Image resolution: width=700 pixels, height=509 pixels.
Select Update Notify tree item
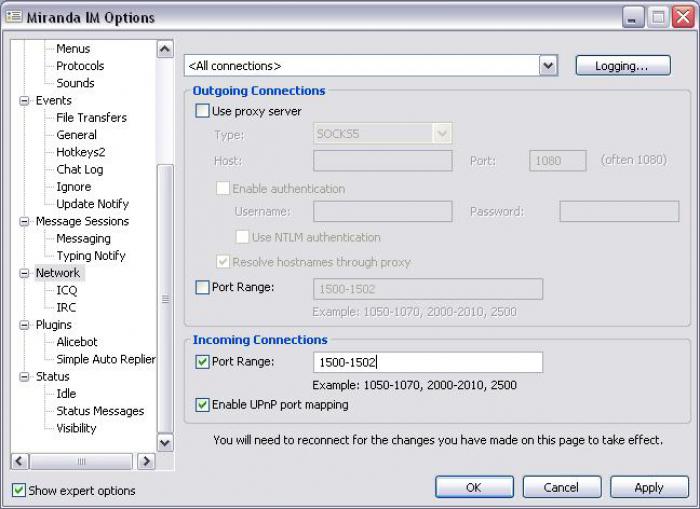[x=92, y=204]
